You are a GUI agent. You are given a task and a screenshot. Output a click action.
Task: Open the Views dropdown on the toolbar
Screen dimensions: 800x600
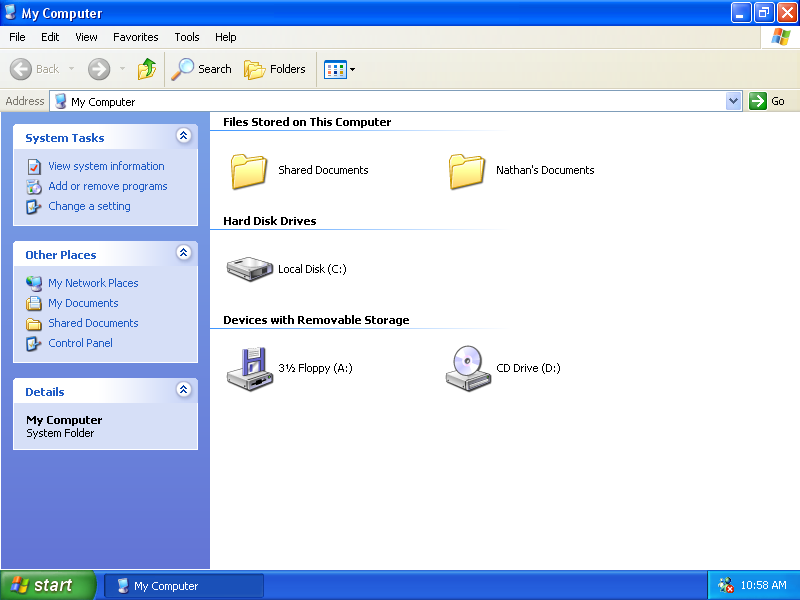[x=349, y=69]
